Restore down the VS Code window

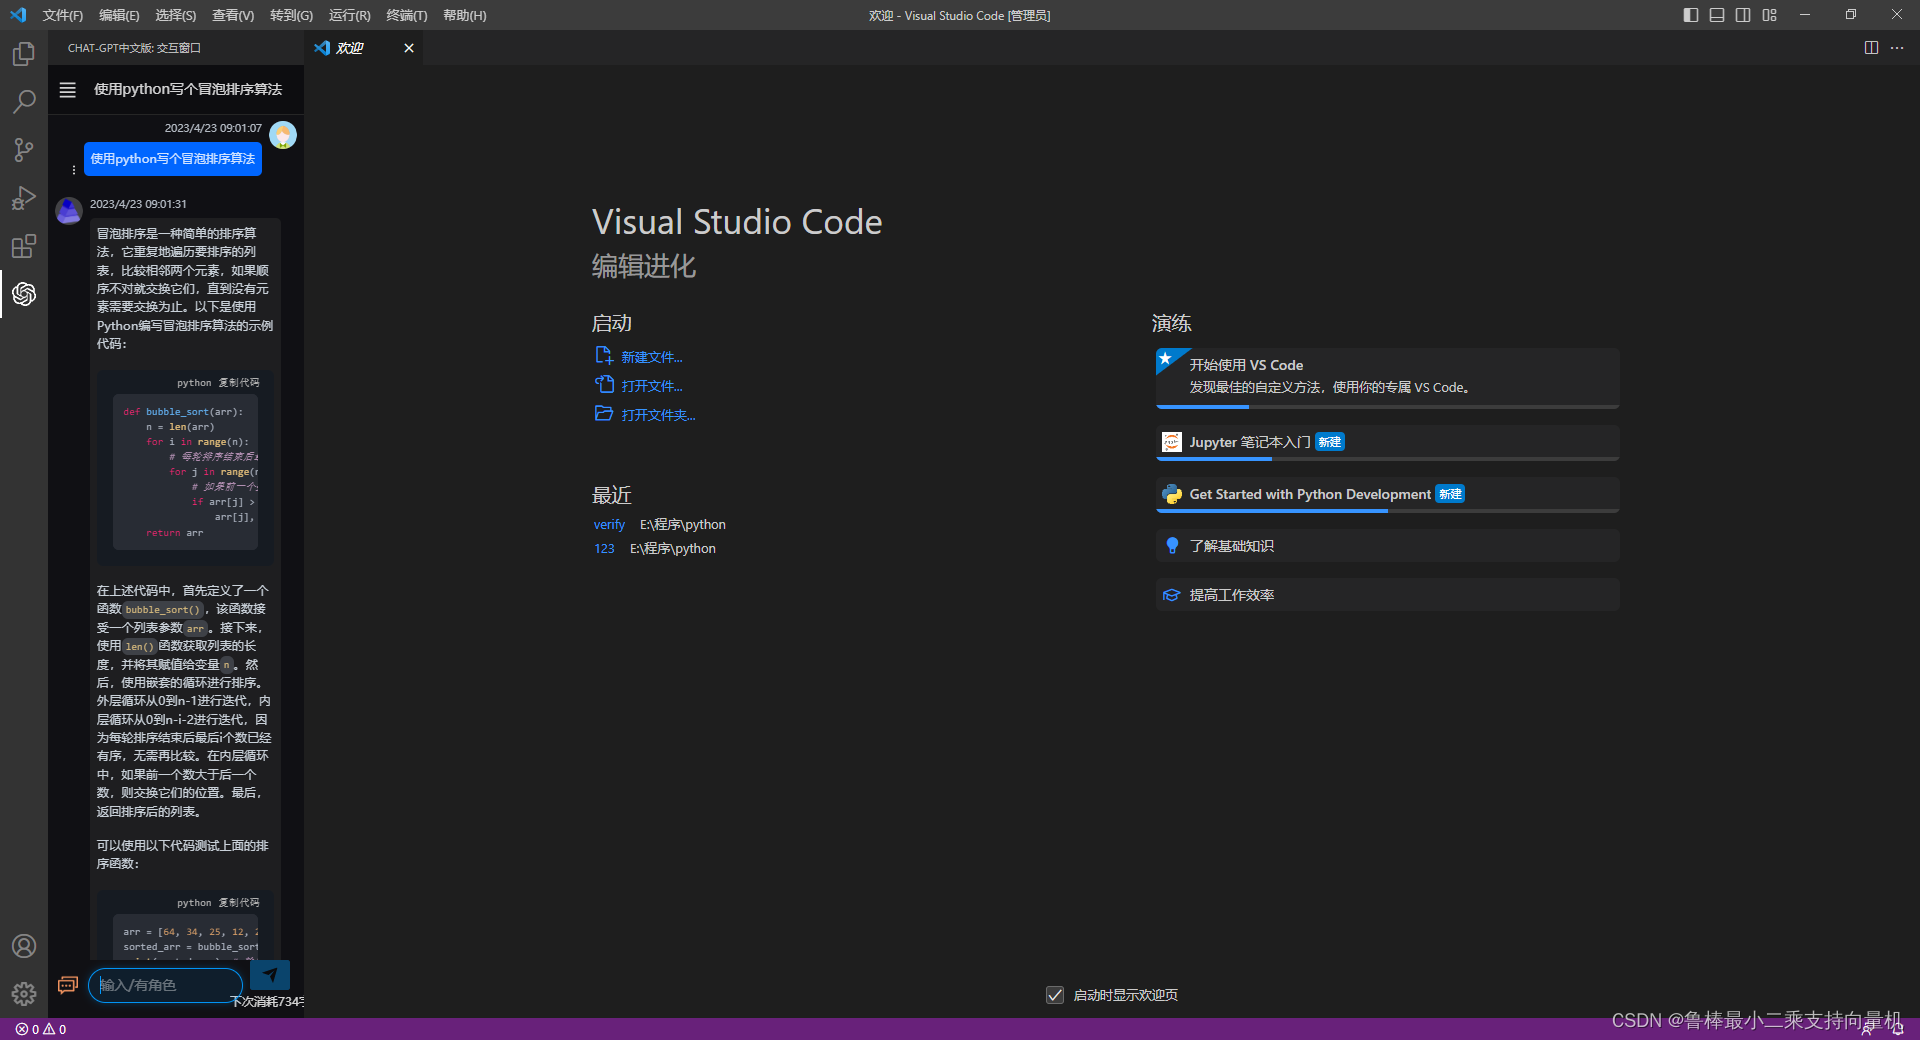[x=1851, y=15]
